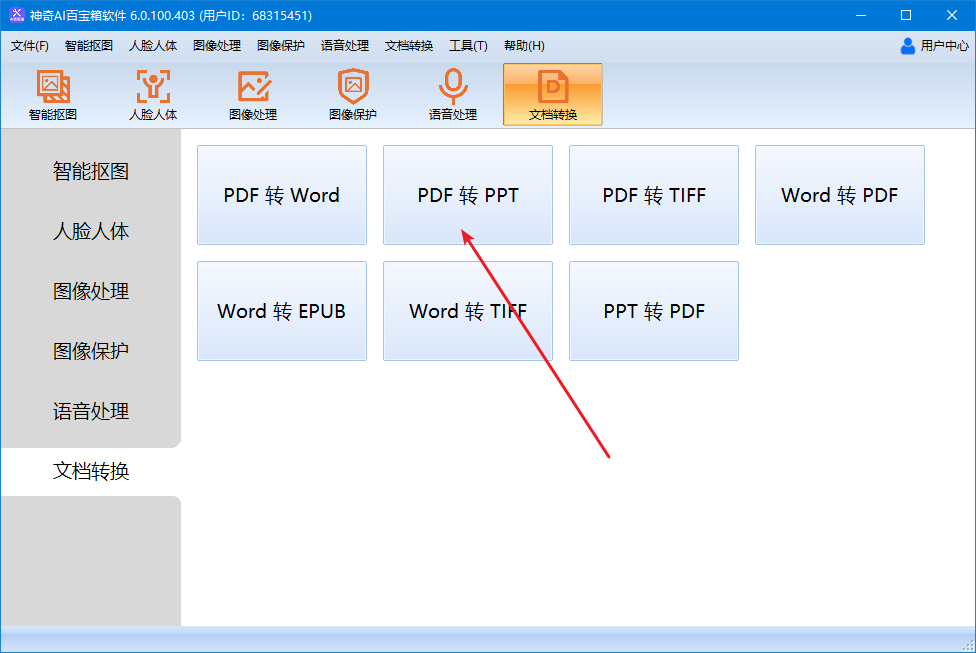Viewport: 976px width, 653px height.
Task: Open the 帮助(H) menu
Action: [x=524, y=45]
